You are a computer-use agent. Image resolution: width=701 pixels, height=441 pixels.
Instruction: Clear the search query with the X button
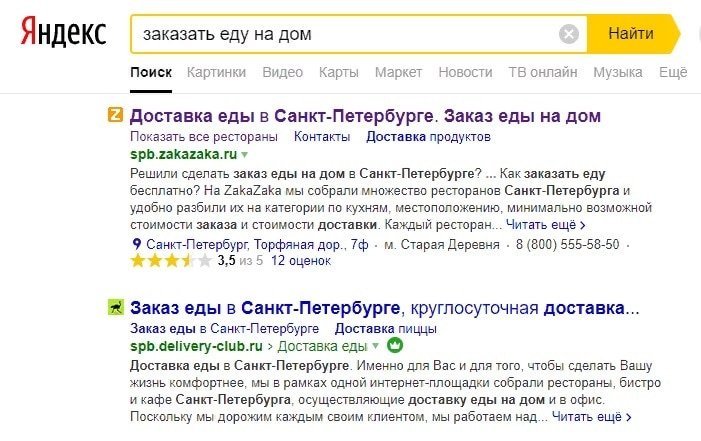coord(569,34)
